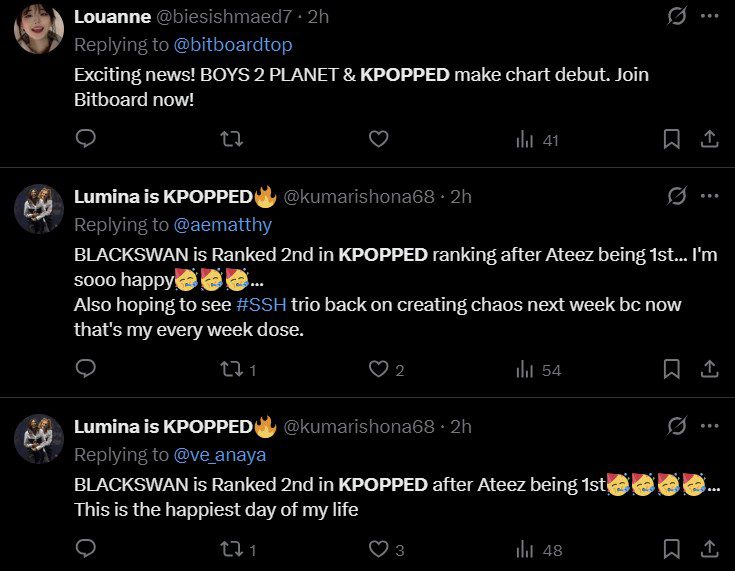The image size is (735, 571).
Task: Open more options on happiest day tweet
Action: point(709,427)
